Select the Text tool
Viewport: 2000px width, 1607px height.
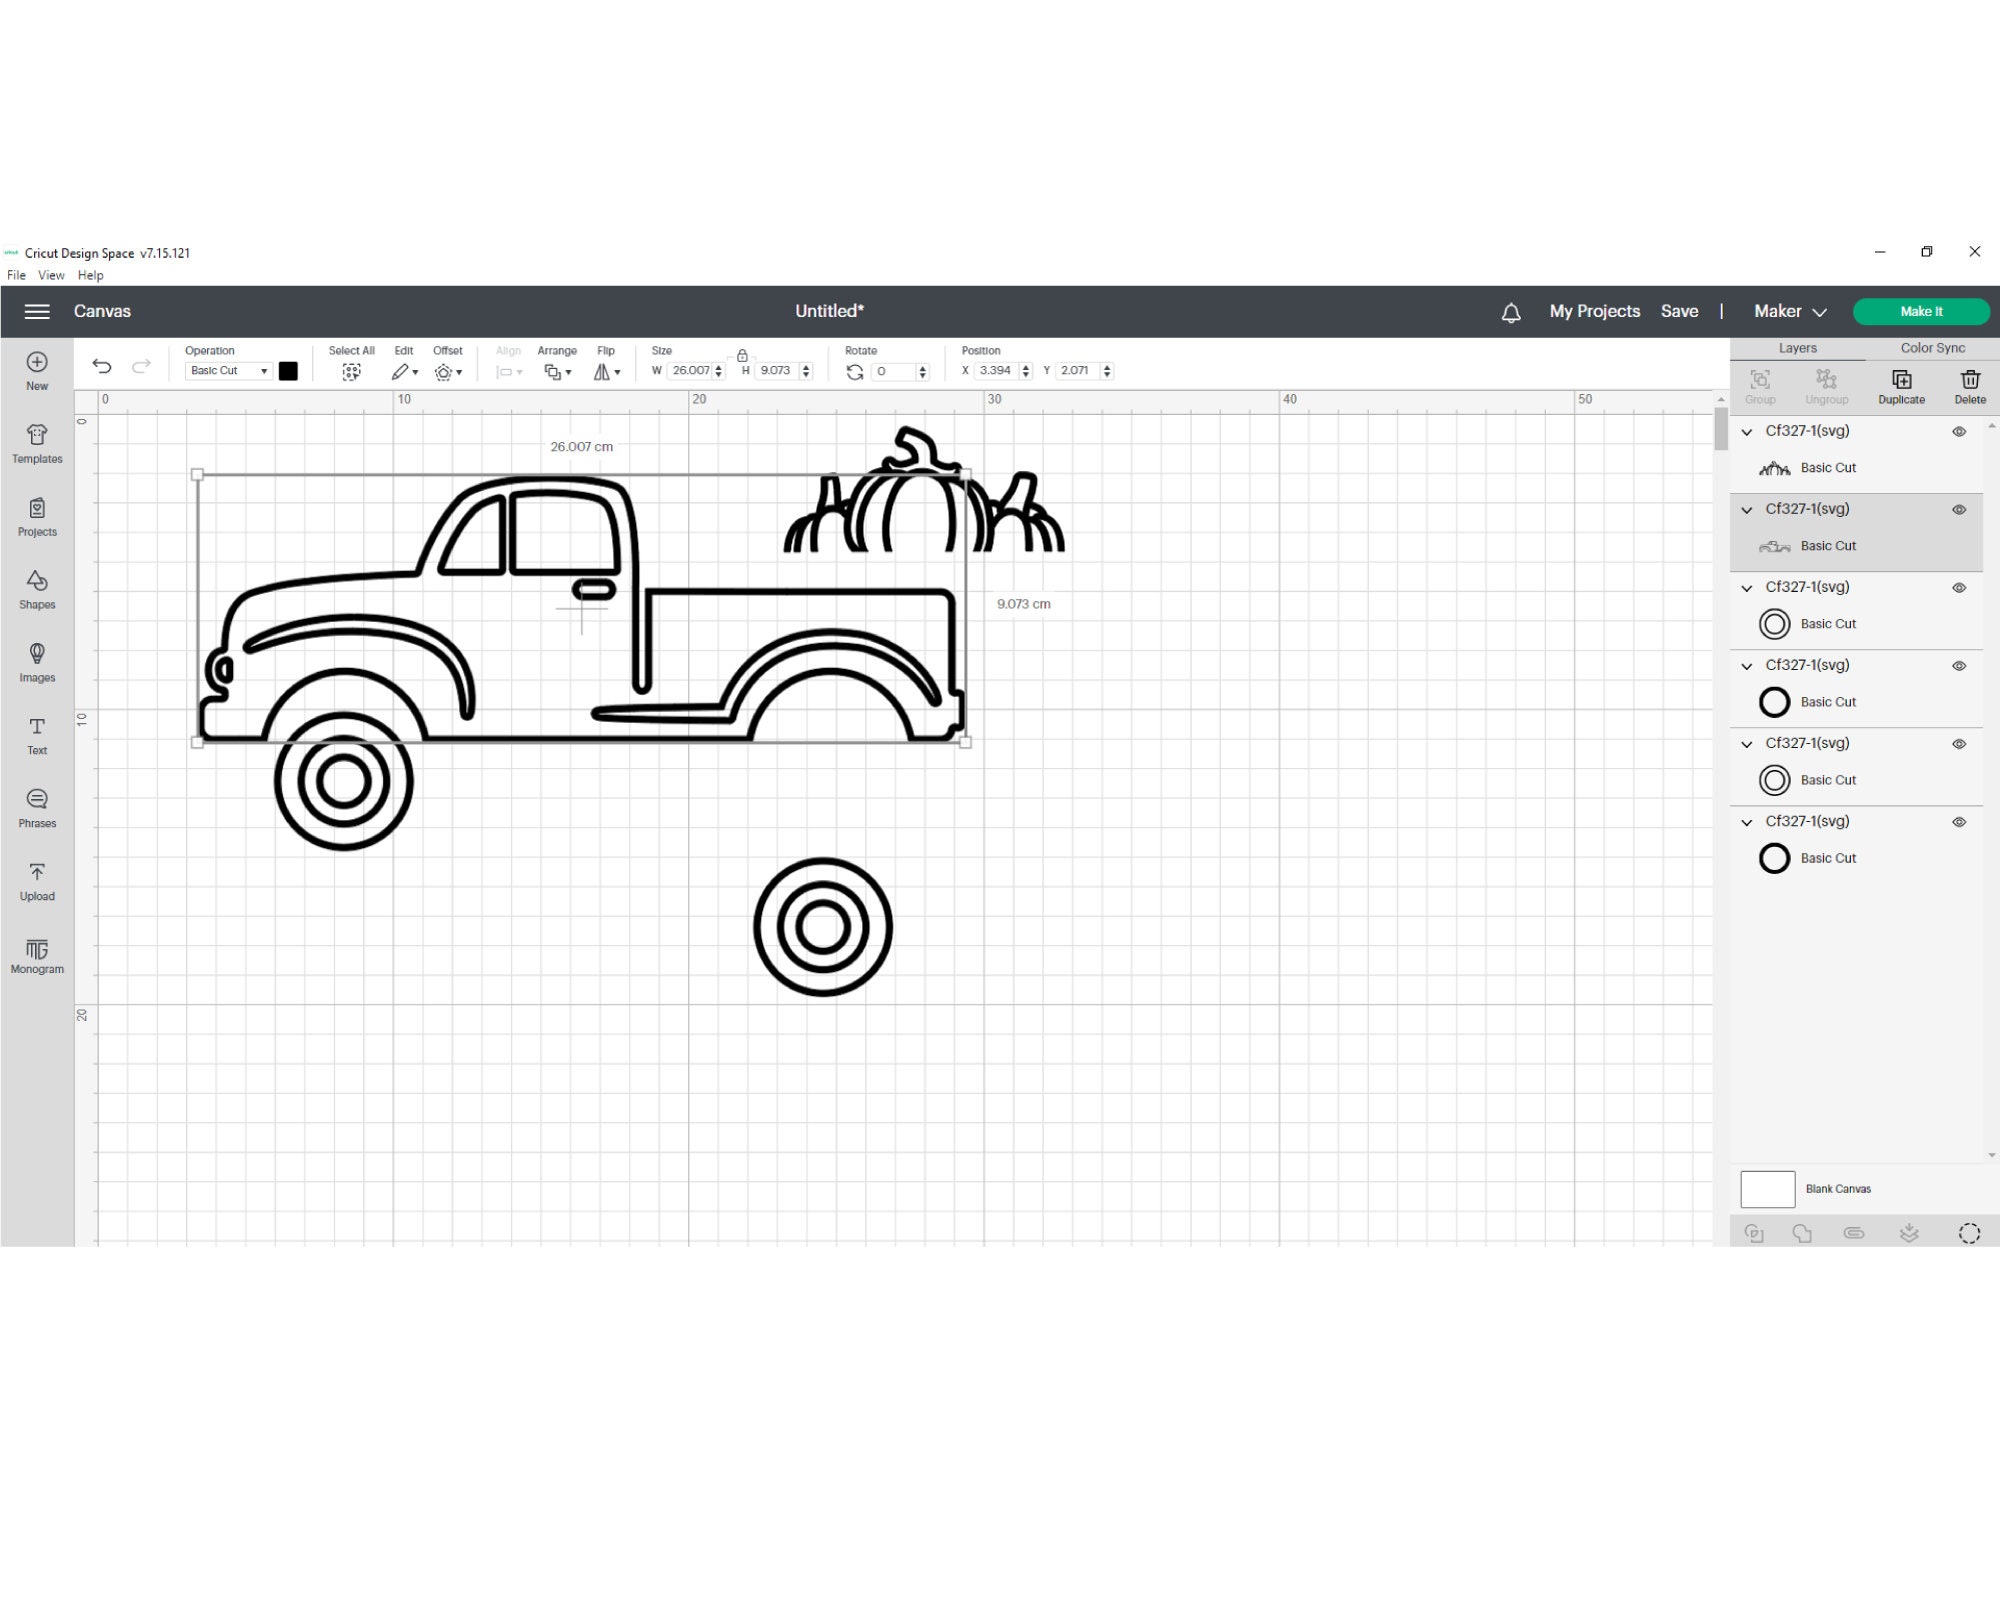tap(37, 737)
